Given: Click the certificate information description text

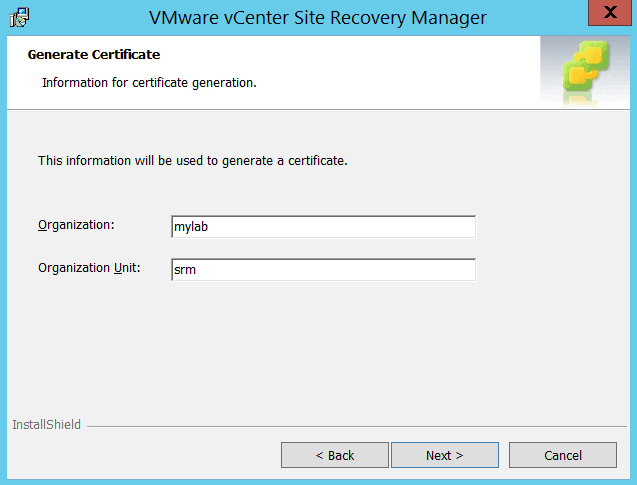Looking at the screenshot, I should 192,160.
